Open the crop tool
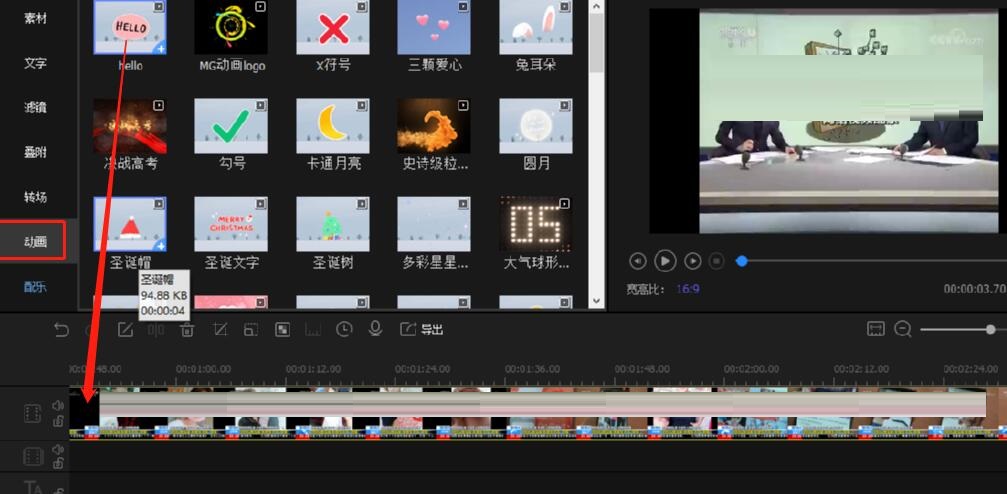The width and height of the screenshot is (1007, 494). 220,330
